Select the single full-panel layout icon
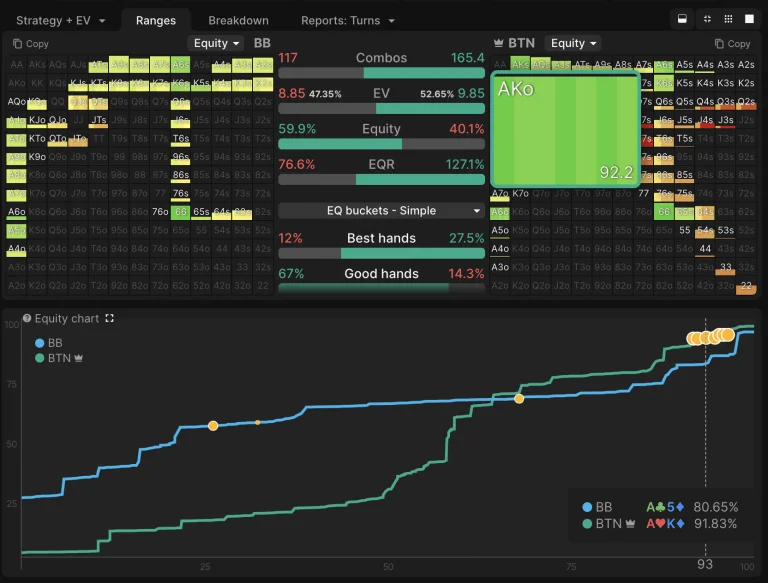This screenshot has width=768, height=583. 749,19
